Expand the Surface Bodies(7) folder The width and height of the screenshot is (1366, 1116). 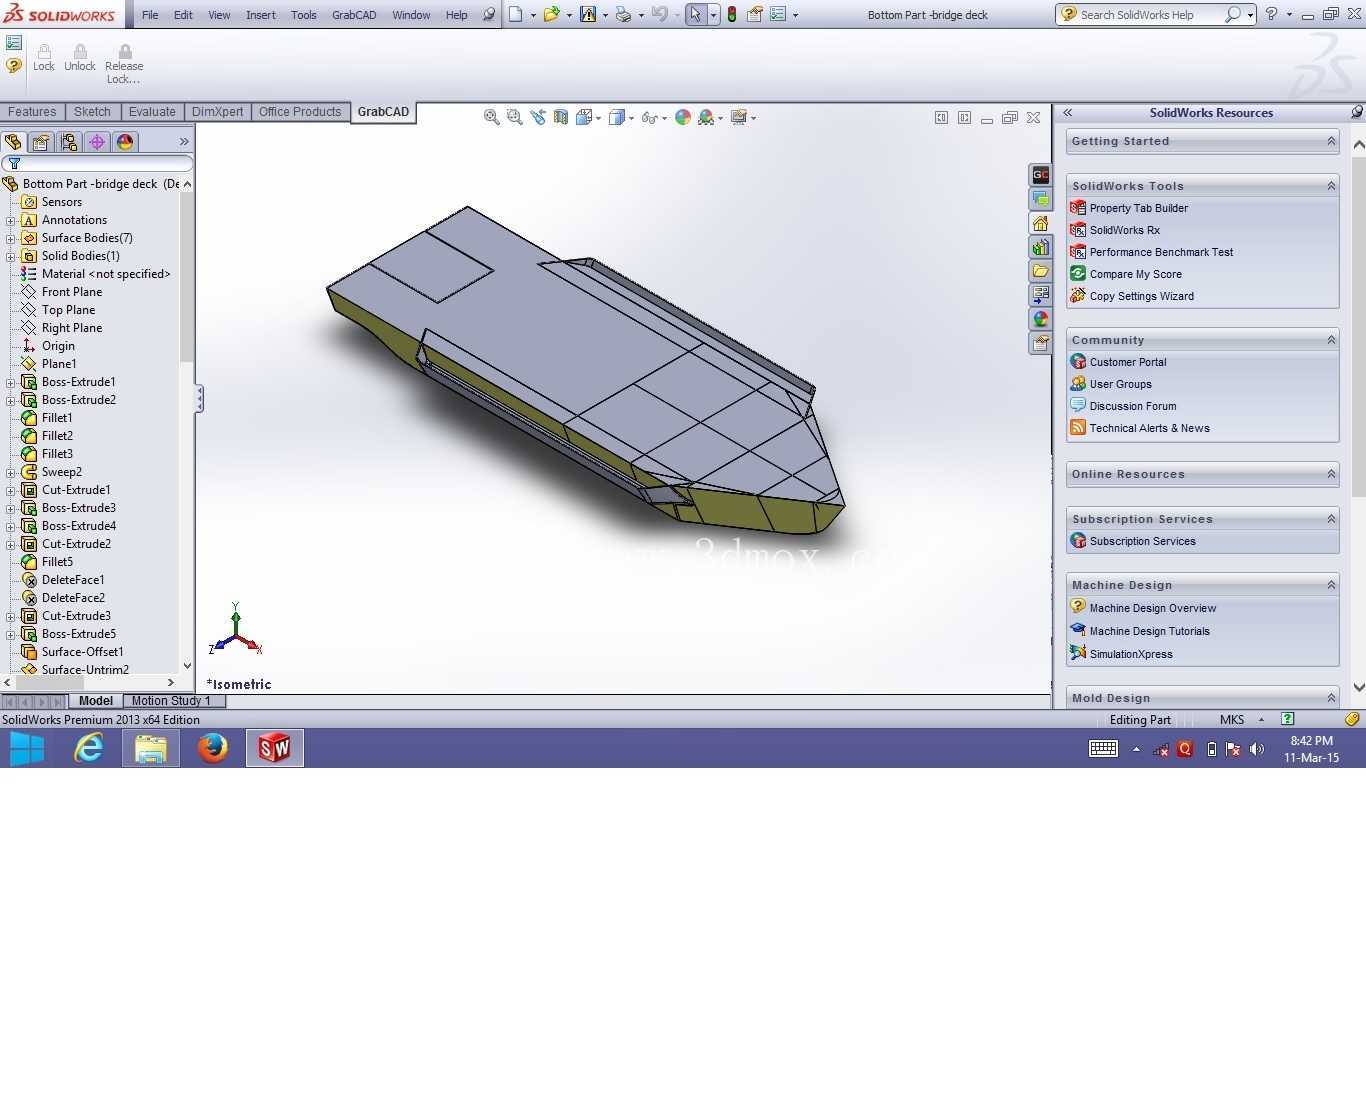(x=11, y=238)
